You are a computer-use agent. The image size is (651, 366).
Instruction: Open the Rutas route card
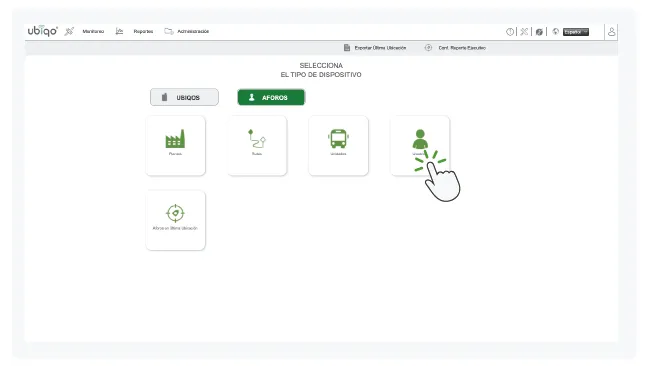[257, 146]
